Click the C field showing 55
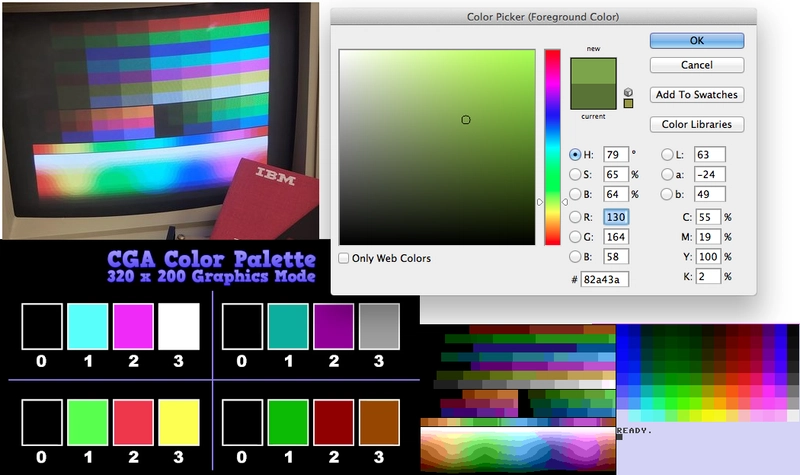The width and height of the screenshot is (800, 475). coord(708,217)
